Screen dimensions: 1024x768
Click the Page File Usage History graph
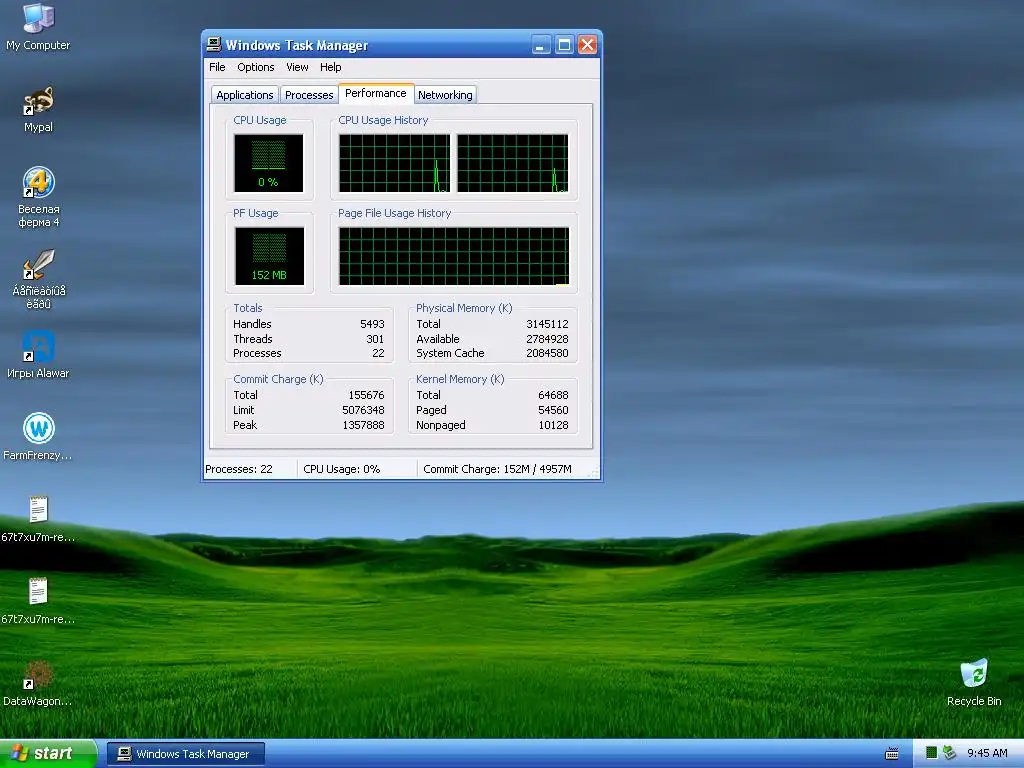coord(454,256)
